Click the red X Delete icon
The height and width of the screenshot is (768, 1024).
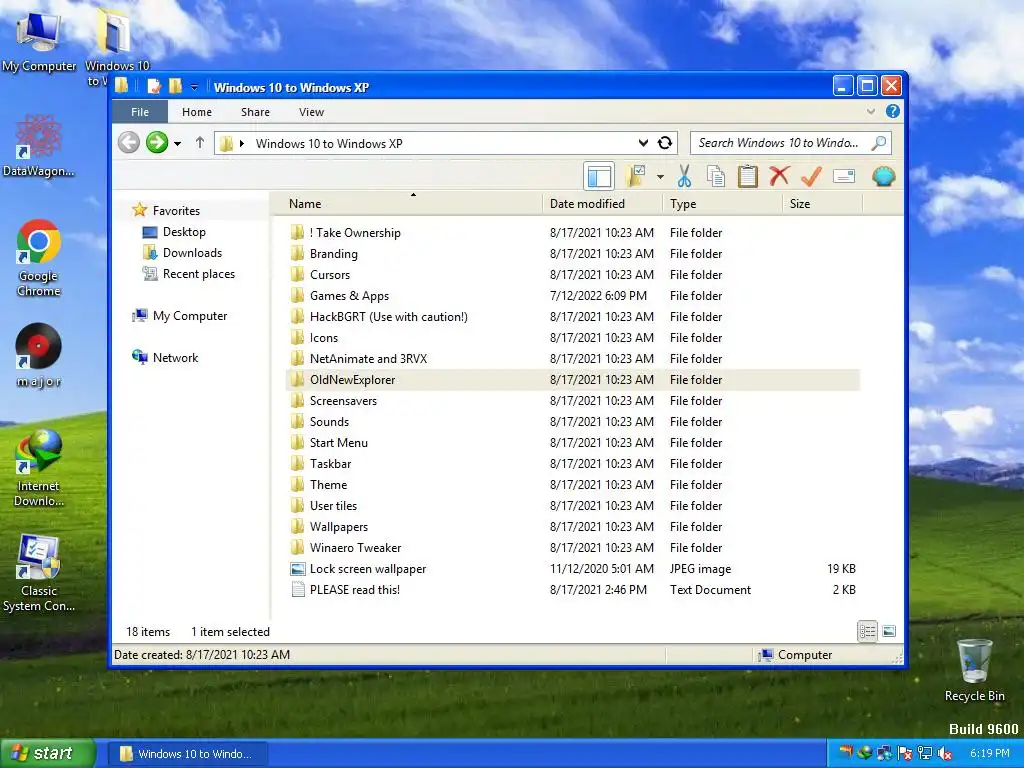point(779,176)
